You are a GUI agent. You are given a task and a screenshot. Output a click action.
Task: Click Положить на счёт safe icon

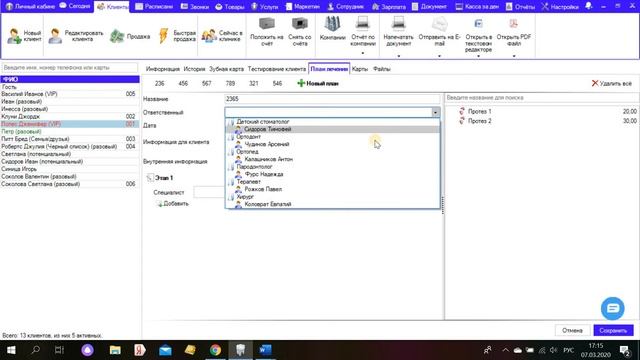(267, 24)
